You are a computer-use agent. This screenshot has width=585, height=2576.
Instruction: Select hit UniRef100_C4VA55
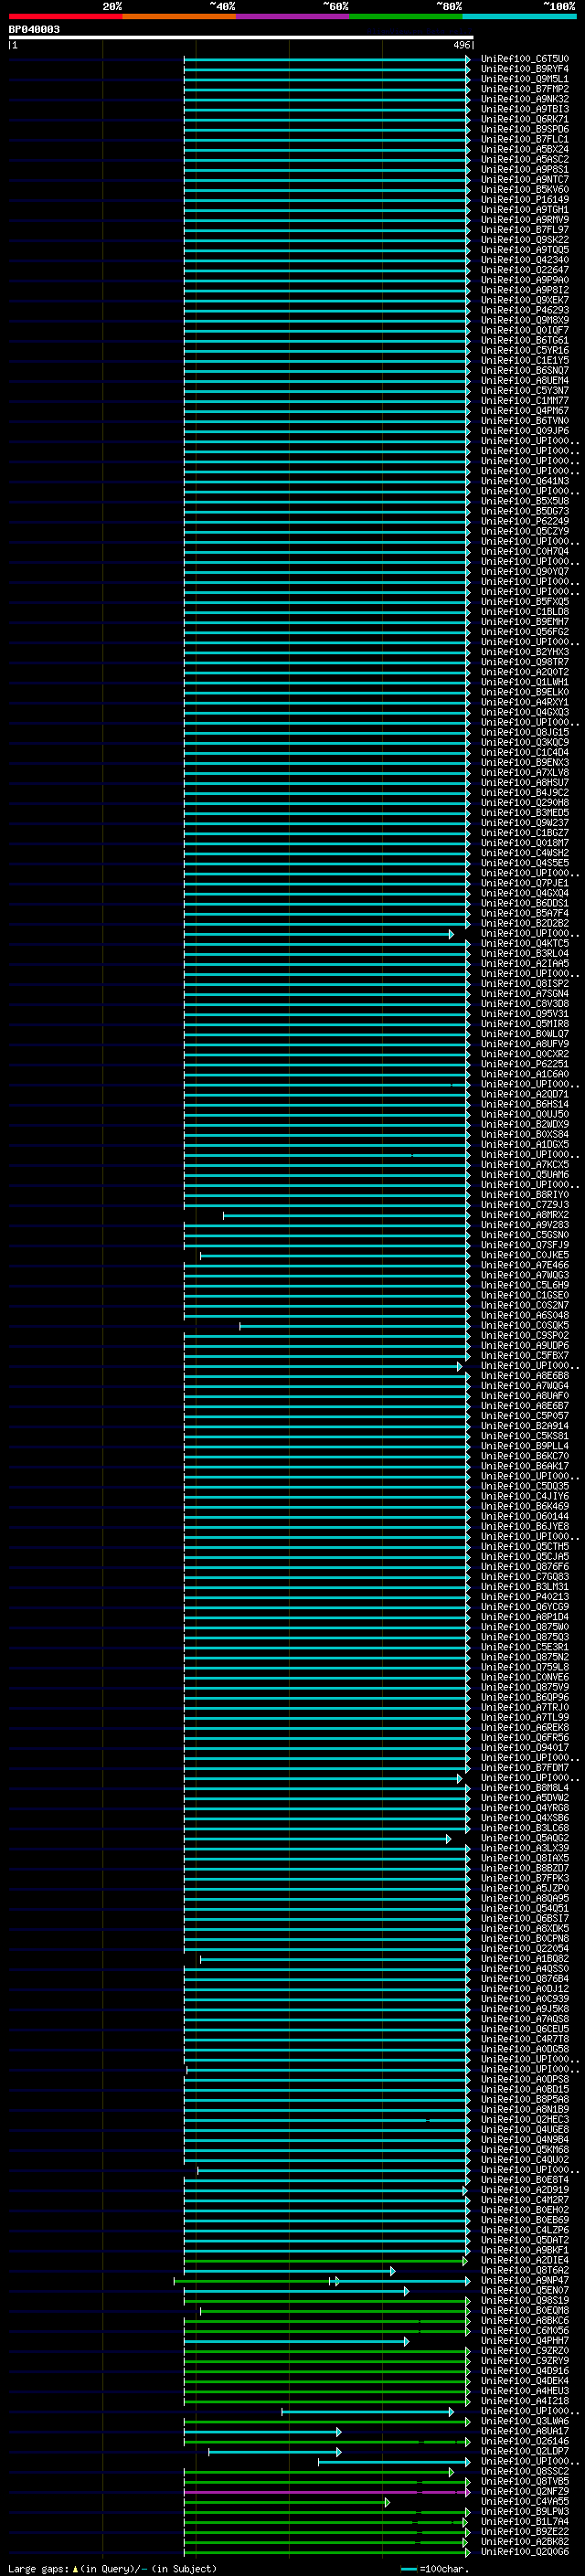click(525, 2502)
